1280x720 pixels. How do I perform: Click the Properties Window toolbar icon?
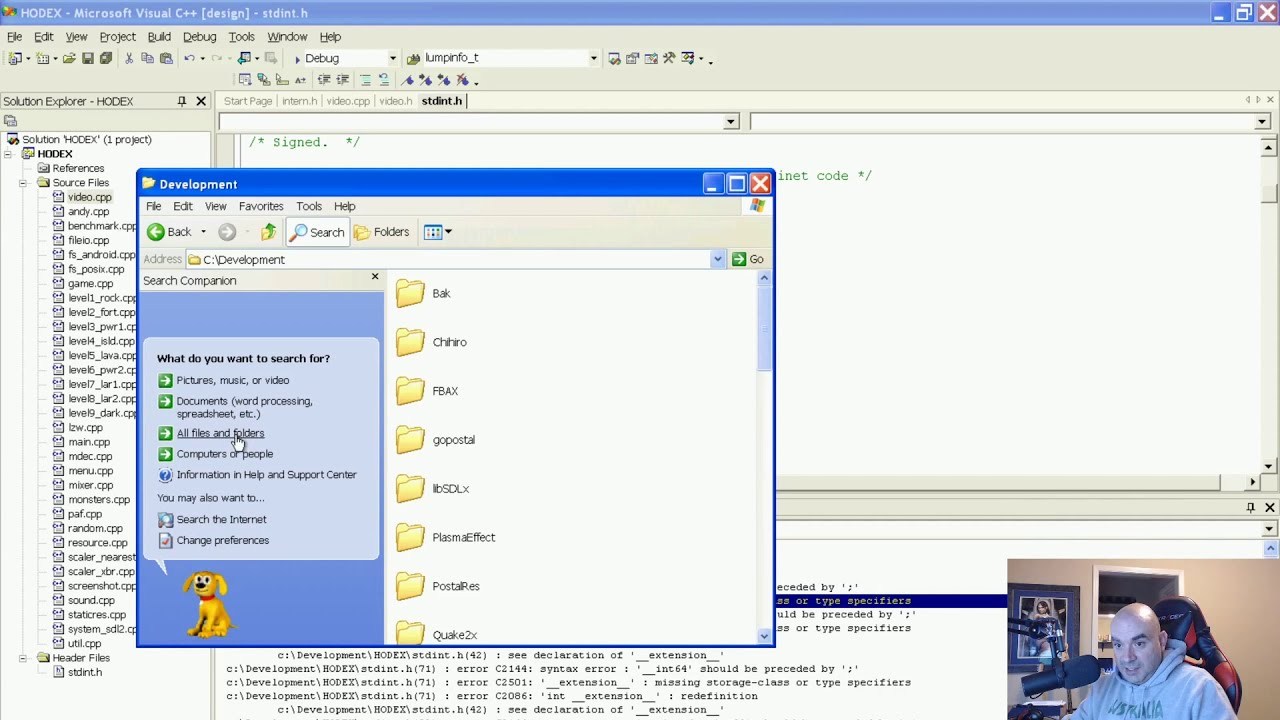pos(632,58)
